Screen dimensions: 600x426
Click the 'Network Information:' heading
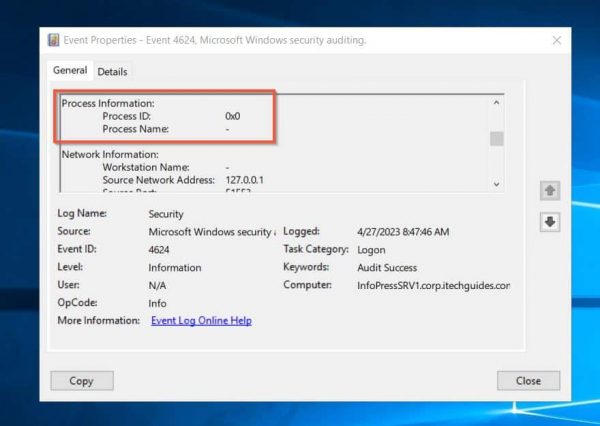click(x=110, y=154)
